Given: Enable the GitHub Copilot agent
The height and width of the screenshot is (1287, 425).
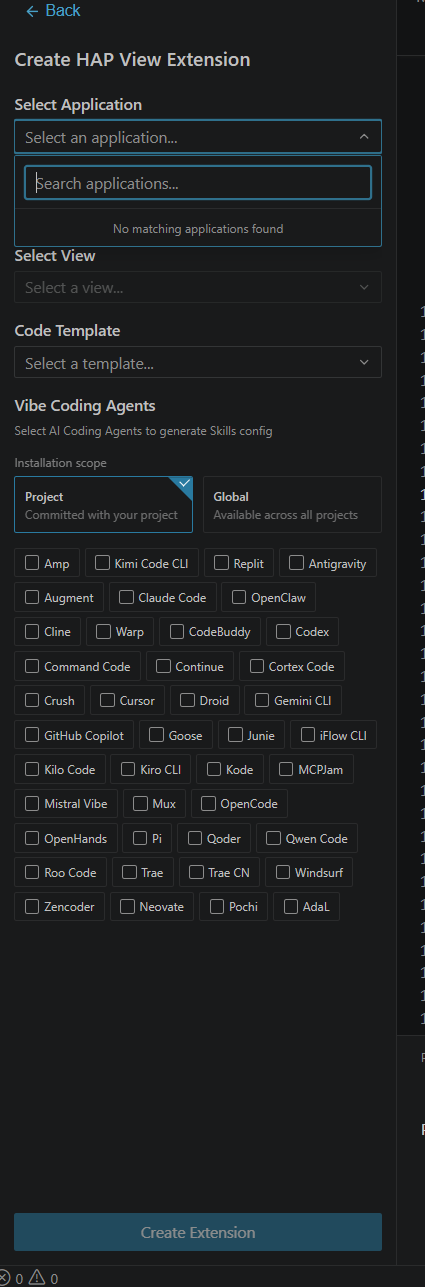Looking at the screenshot, I should click(x=33, y=735).
